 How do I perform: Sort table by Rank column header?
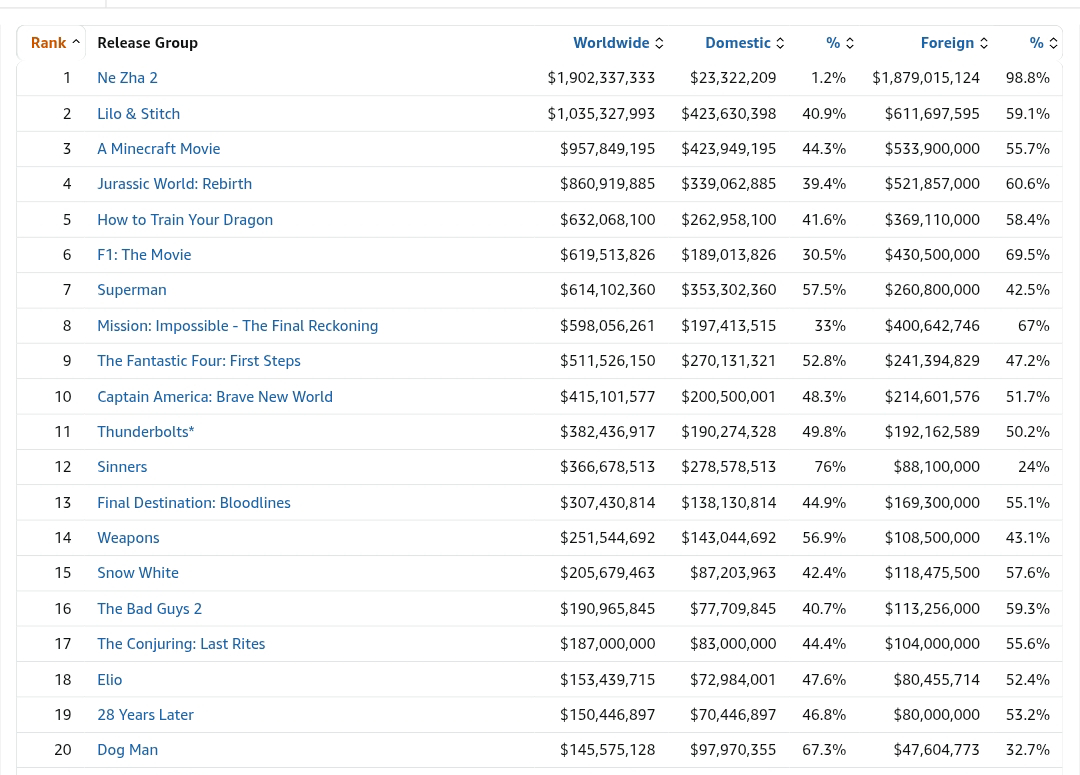48,42
